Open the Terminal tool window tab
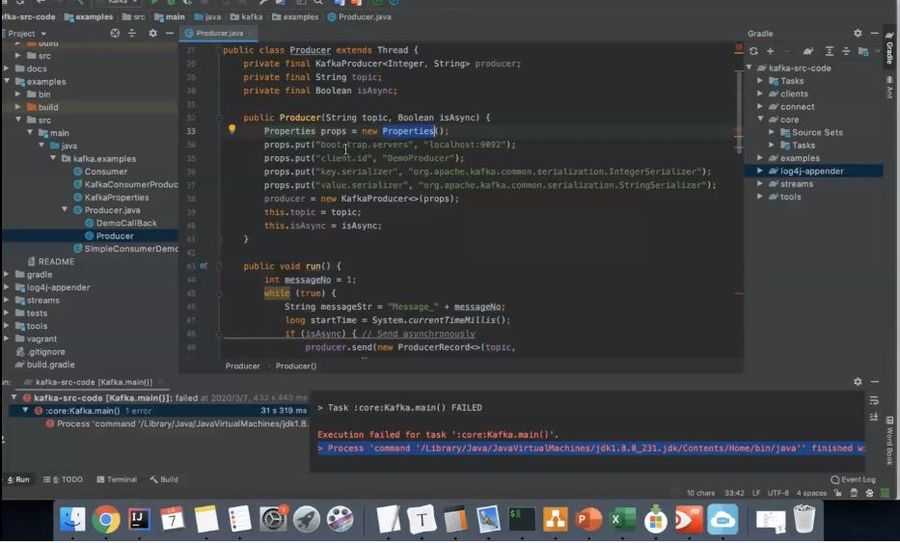 coord(117,479)
